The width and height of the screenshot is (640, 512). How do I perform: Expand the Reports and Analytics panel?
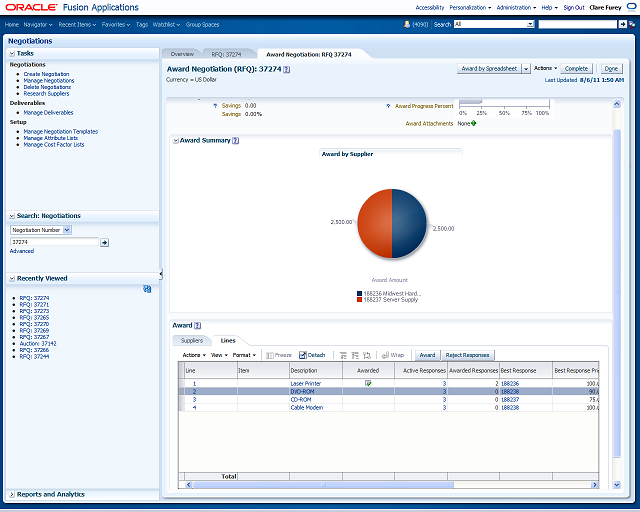click(12, 494)
